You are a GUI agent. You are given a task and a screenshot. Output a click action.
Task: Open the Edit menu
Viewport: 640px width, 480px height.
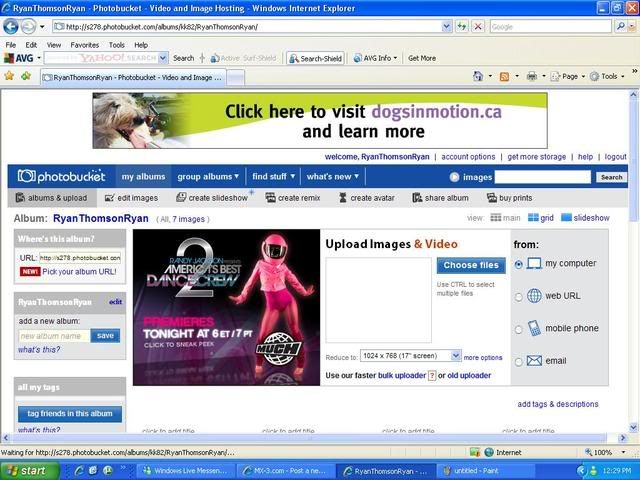point(31,45)
